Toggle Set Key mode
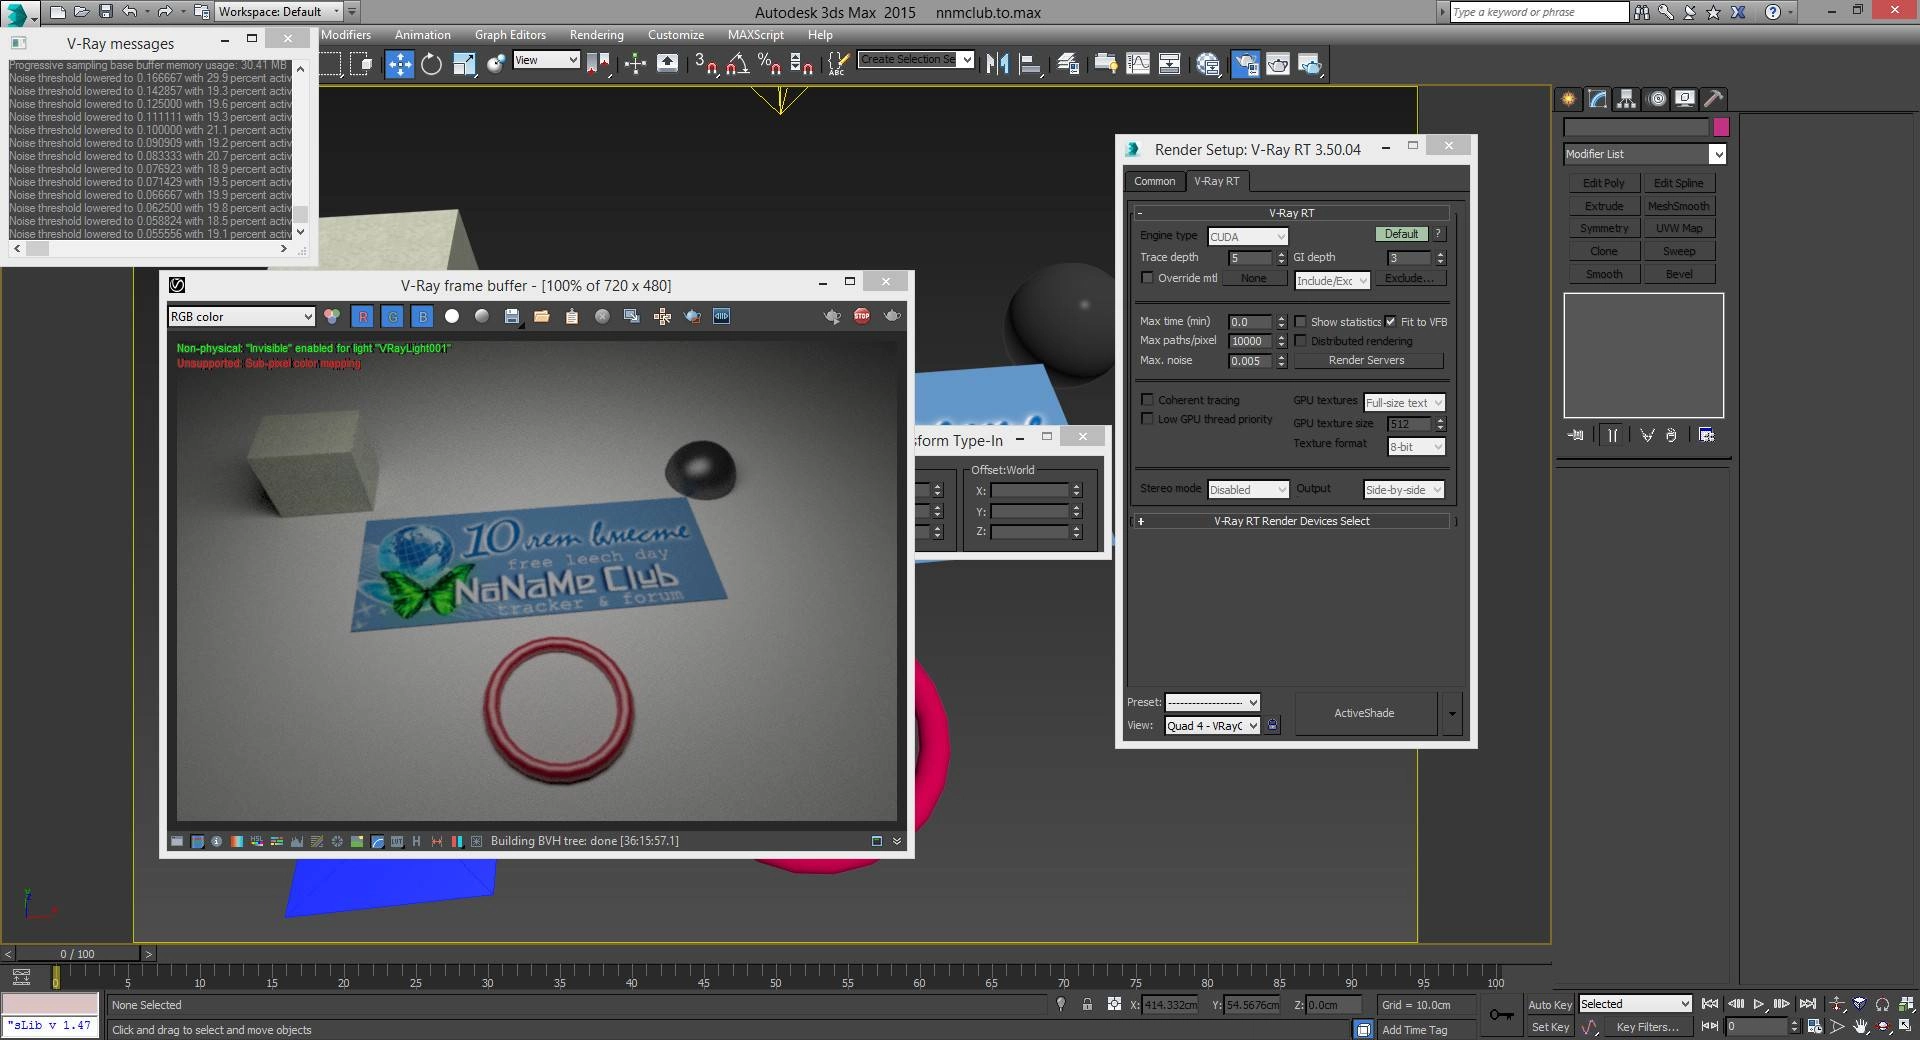 click(x=1550, y=1027)
